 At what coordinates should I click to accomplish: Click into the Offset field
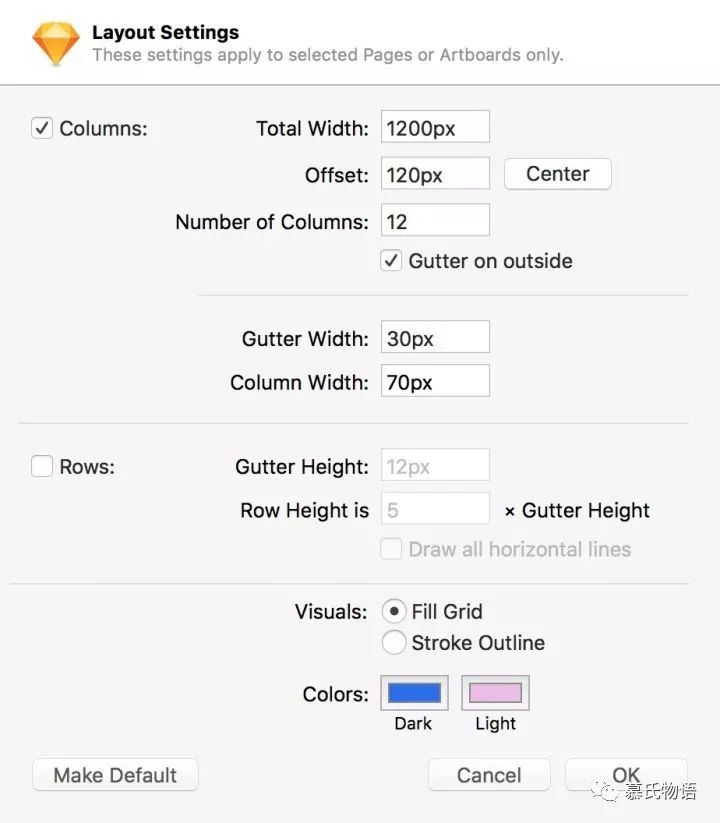[435, 173]
